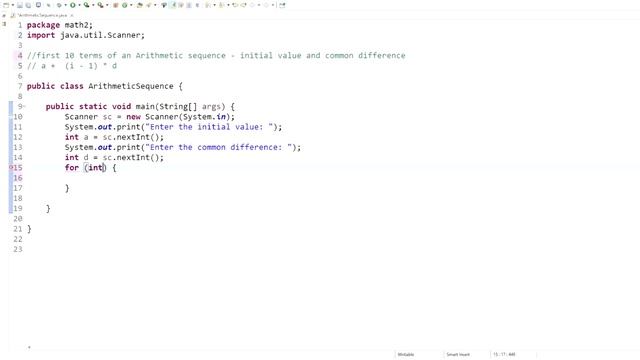Expand the Debug dropdown arrow
Viewport: 640px width, 360px height.
pos(65,5)
